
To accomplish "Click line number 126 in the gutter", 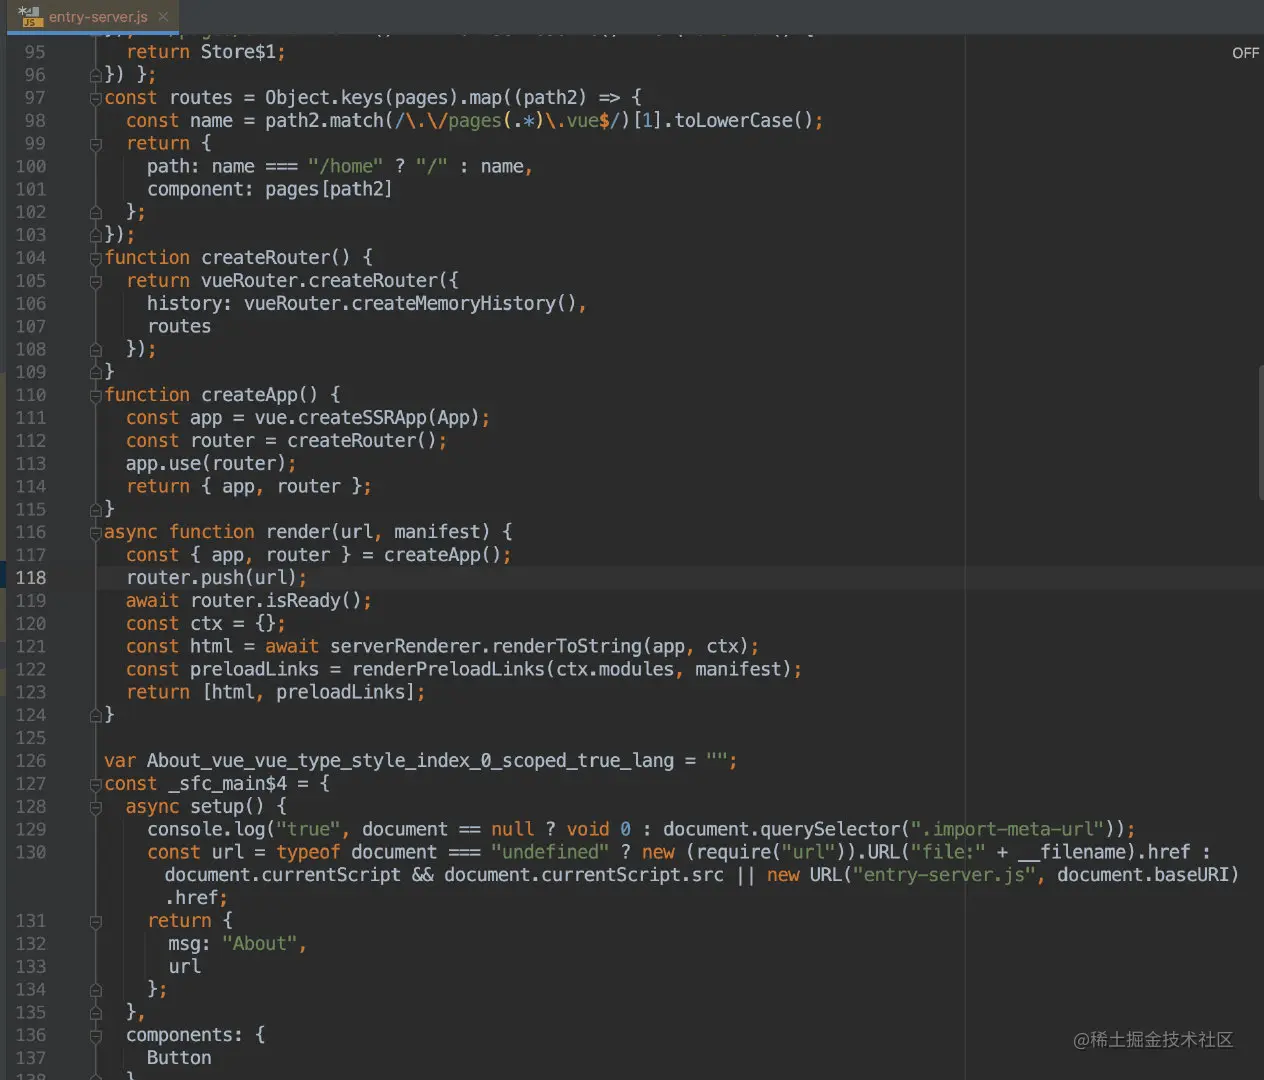I will (31, 761).
